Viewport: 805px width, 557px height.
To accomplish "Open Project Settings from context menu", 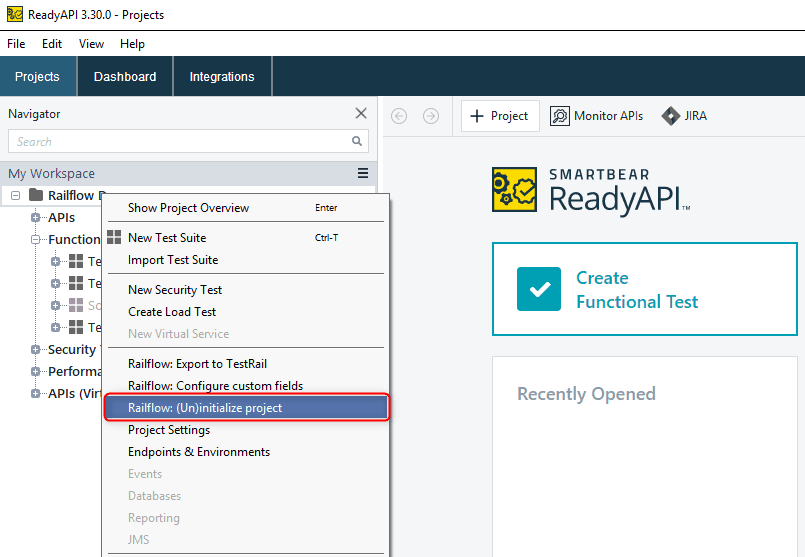I will click(245, 430).
